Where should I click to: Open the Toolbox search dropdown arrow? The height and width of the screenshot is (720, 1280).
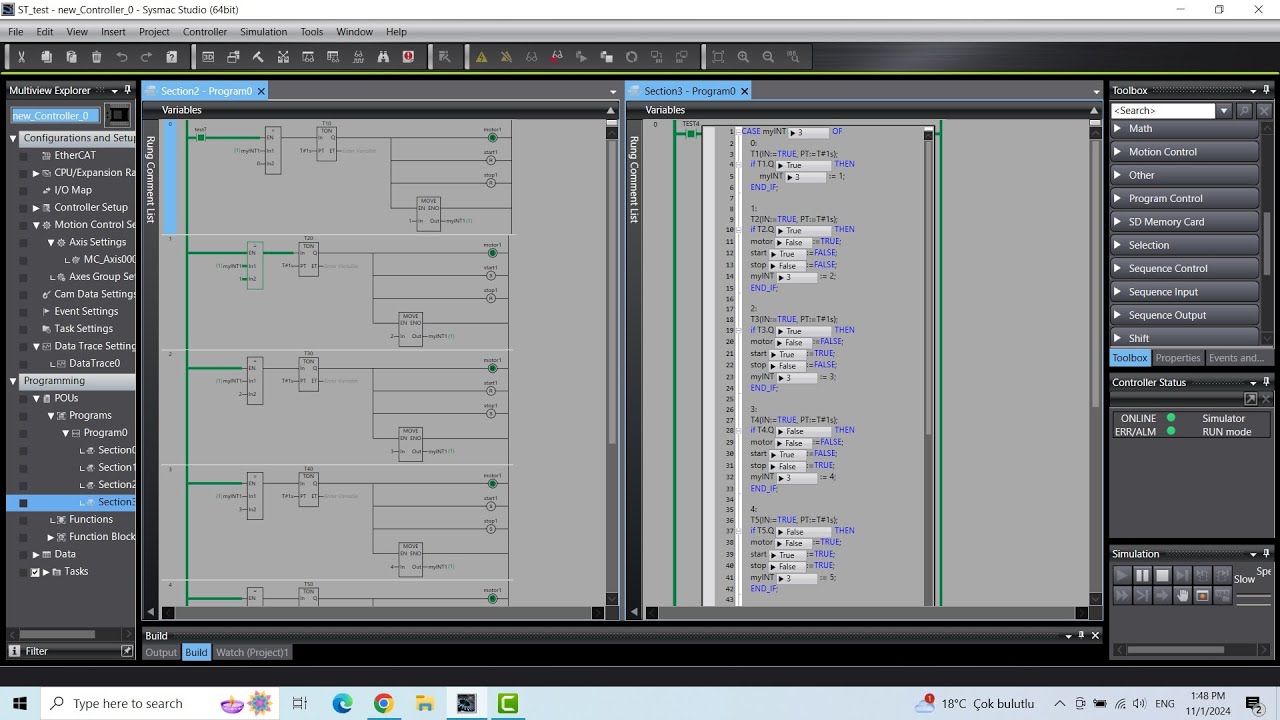(1224, 111)
